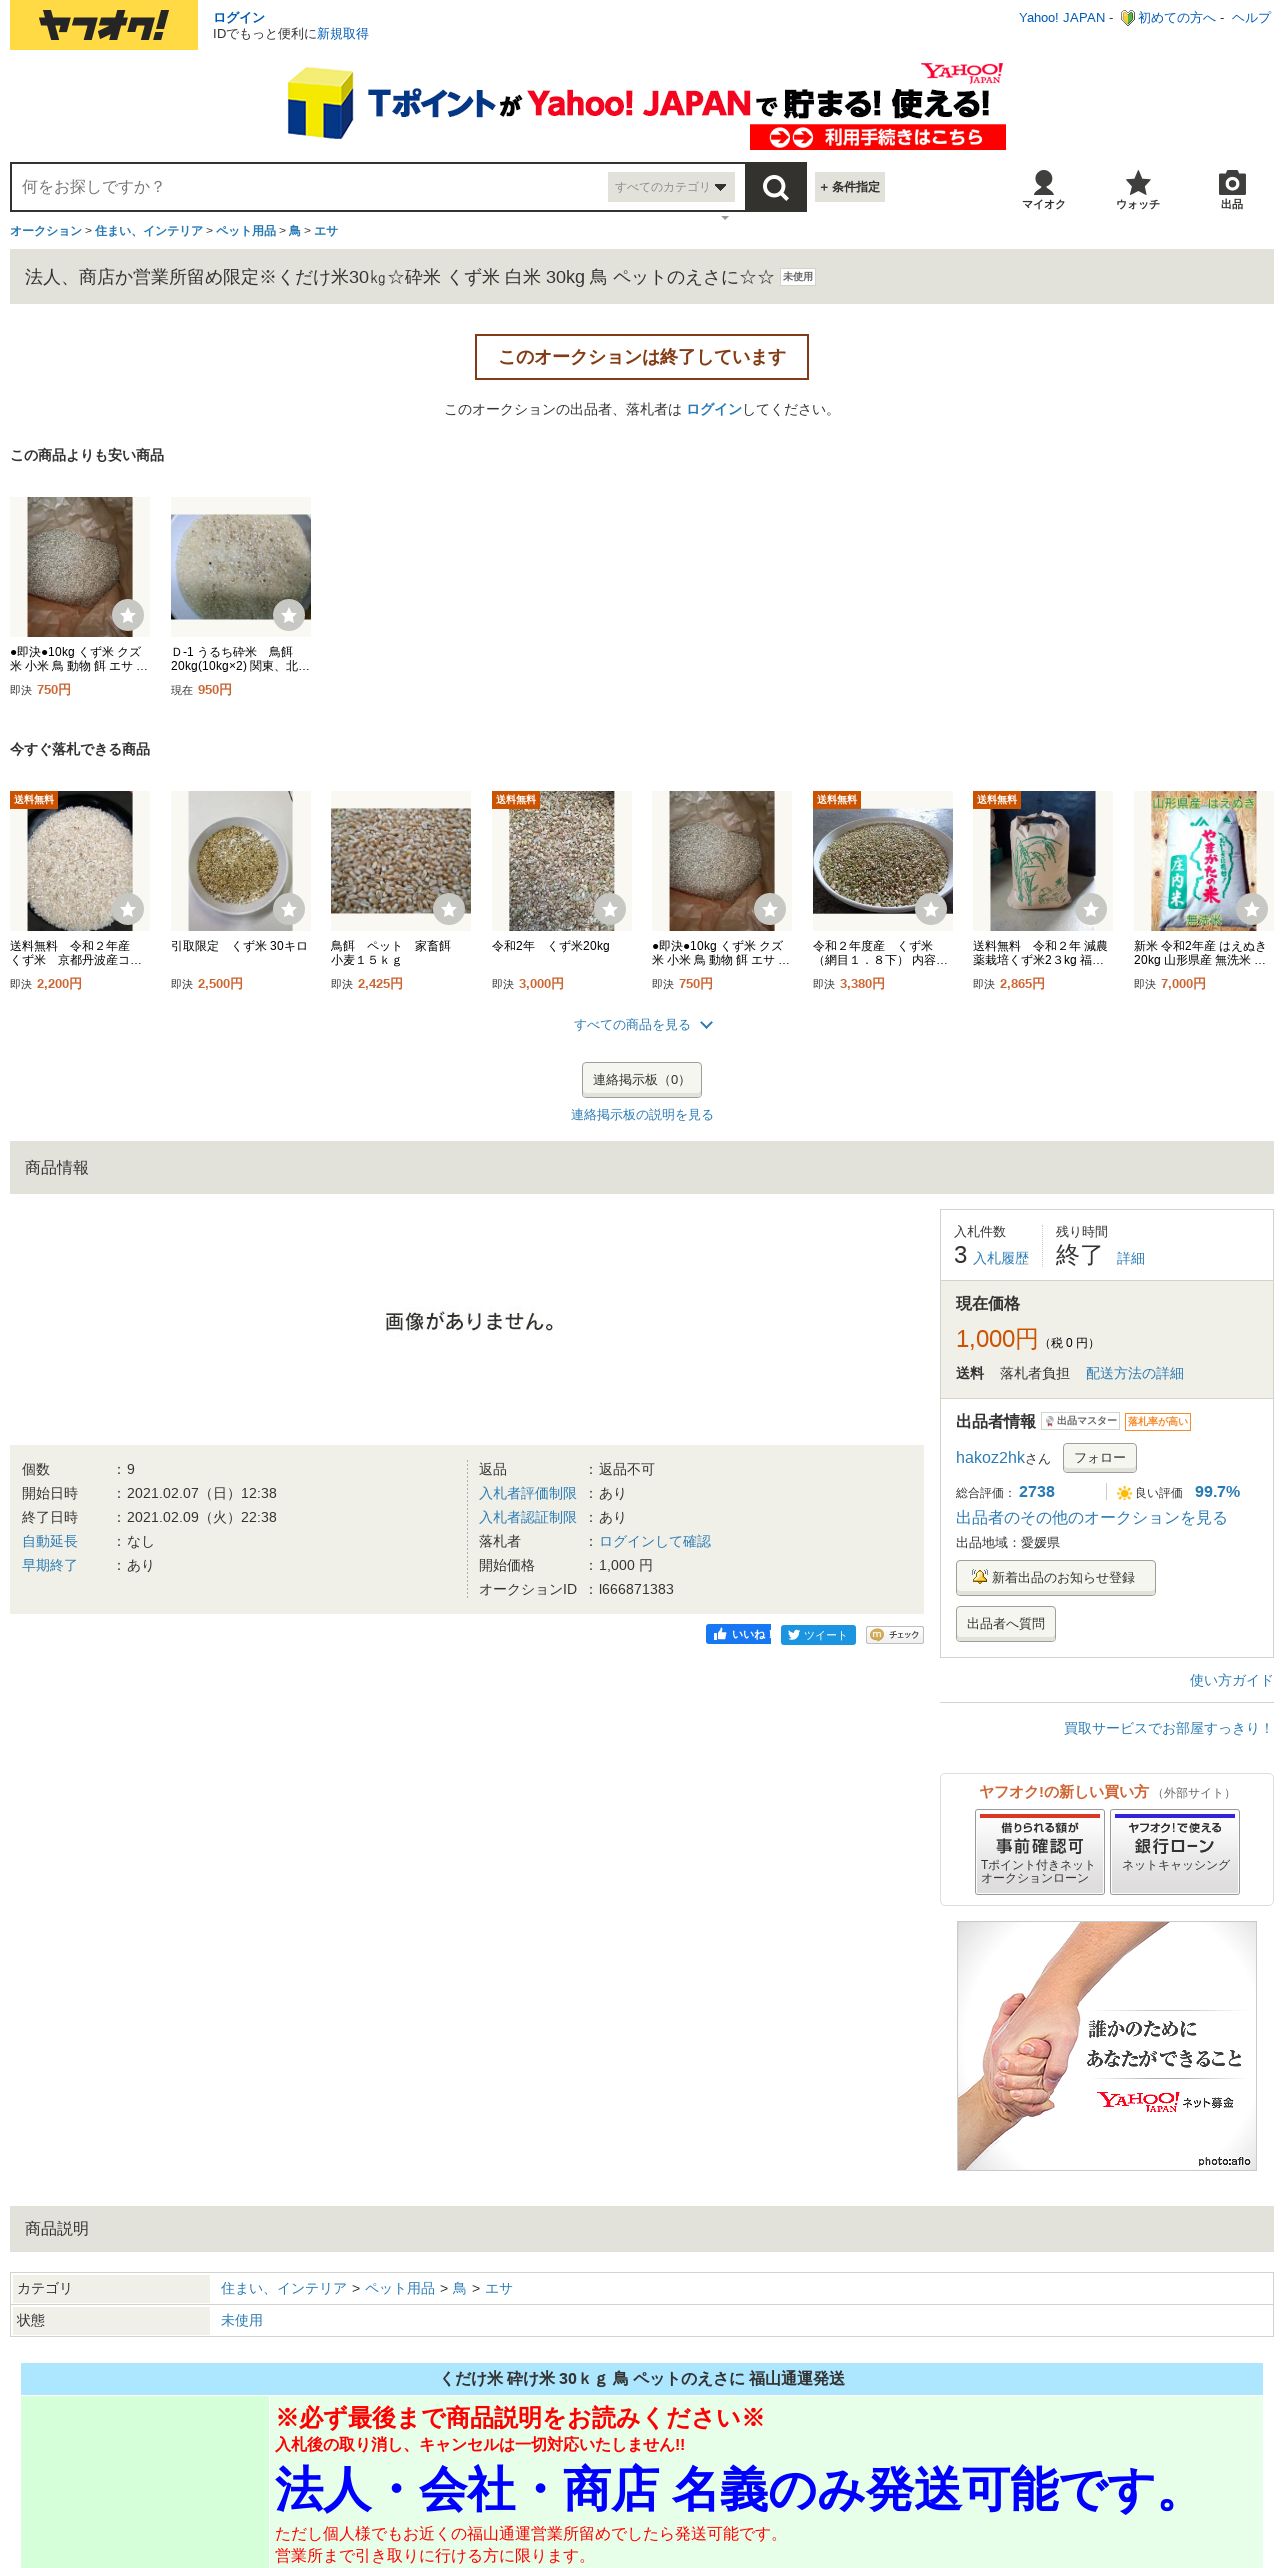Toggle watch star on やまがたの米 item

pyautogui.click(x=1251, y=909)
